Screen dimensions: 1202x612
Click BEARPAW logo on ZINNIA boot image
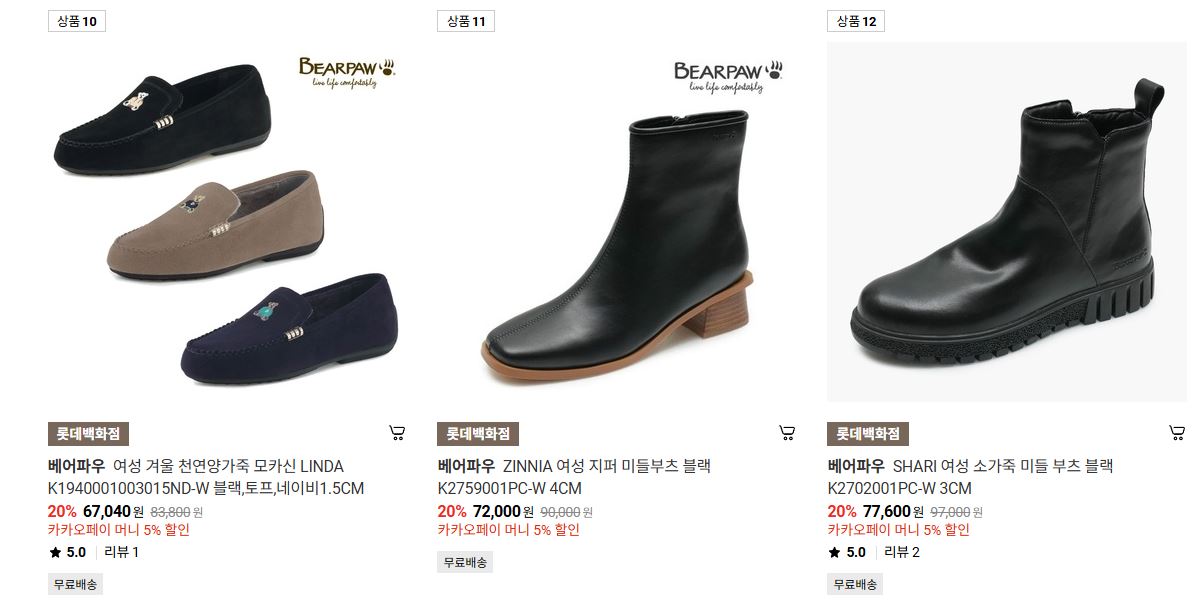coord(728,76)
